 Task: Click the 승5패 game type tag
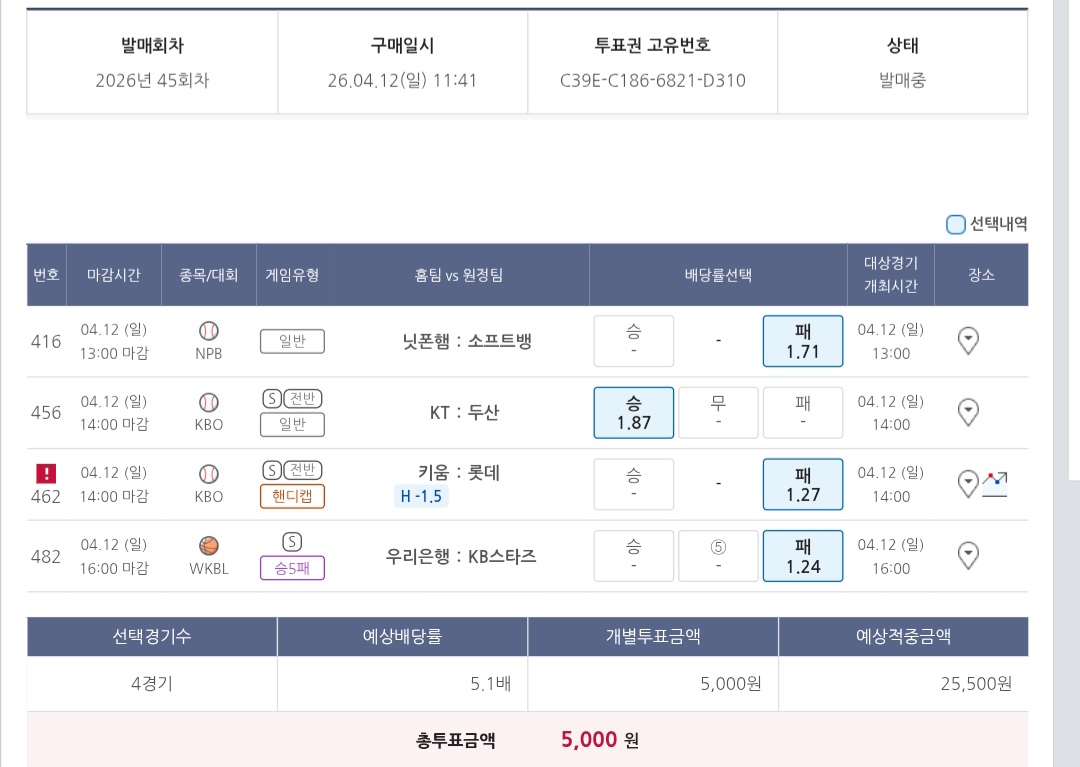click(x=292, y=568)
